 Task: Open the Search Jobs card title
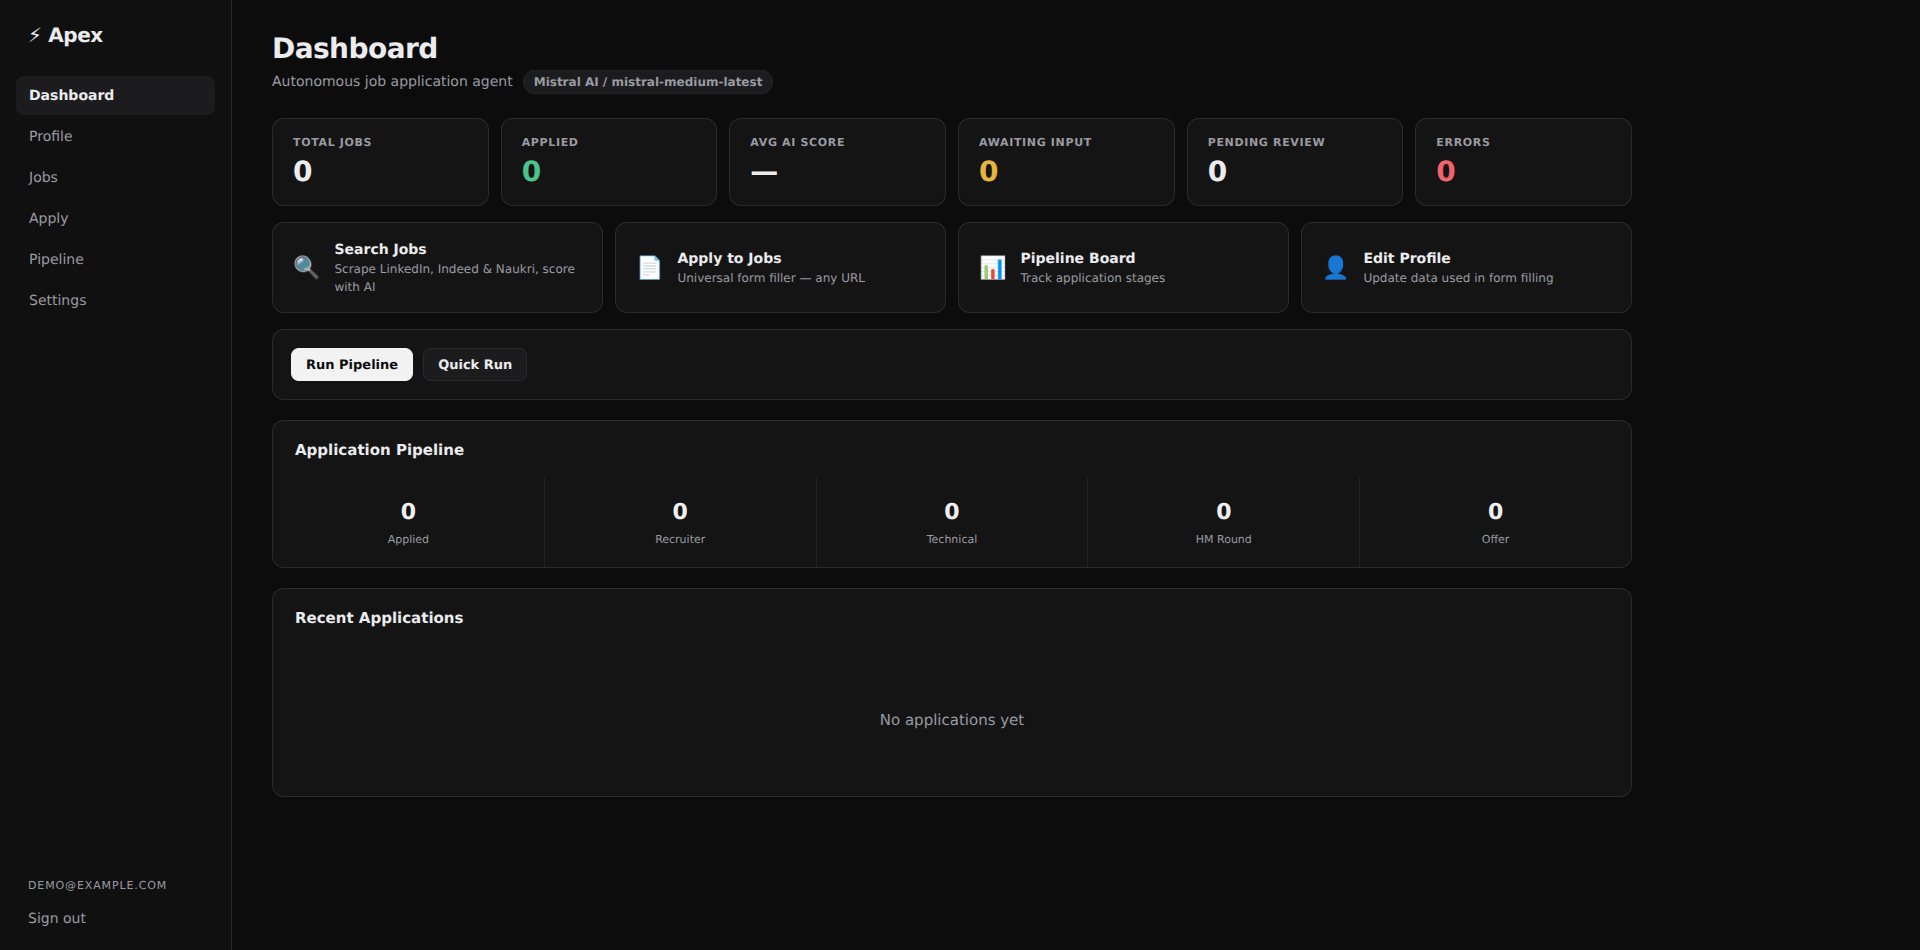coord(380,249)
